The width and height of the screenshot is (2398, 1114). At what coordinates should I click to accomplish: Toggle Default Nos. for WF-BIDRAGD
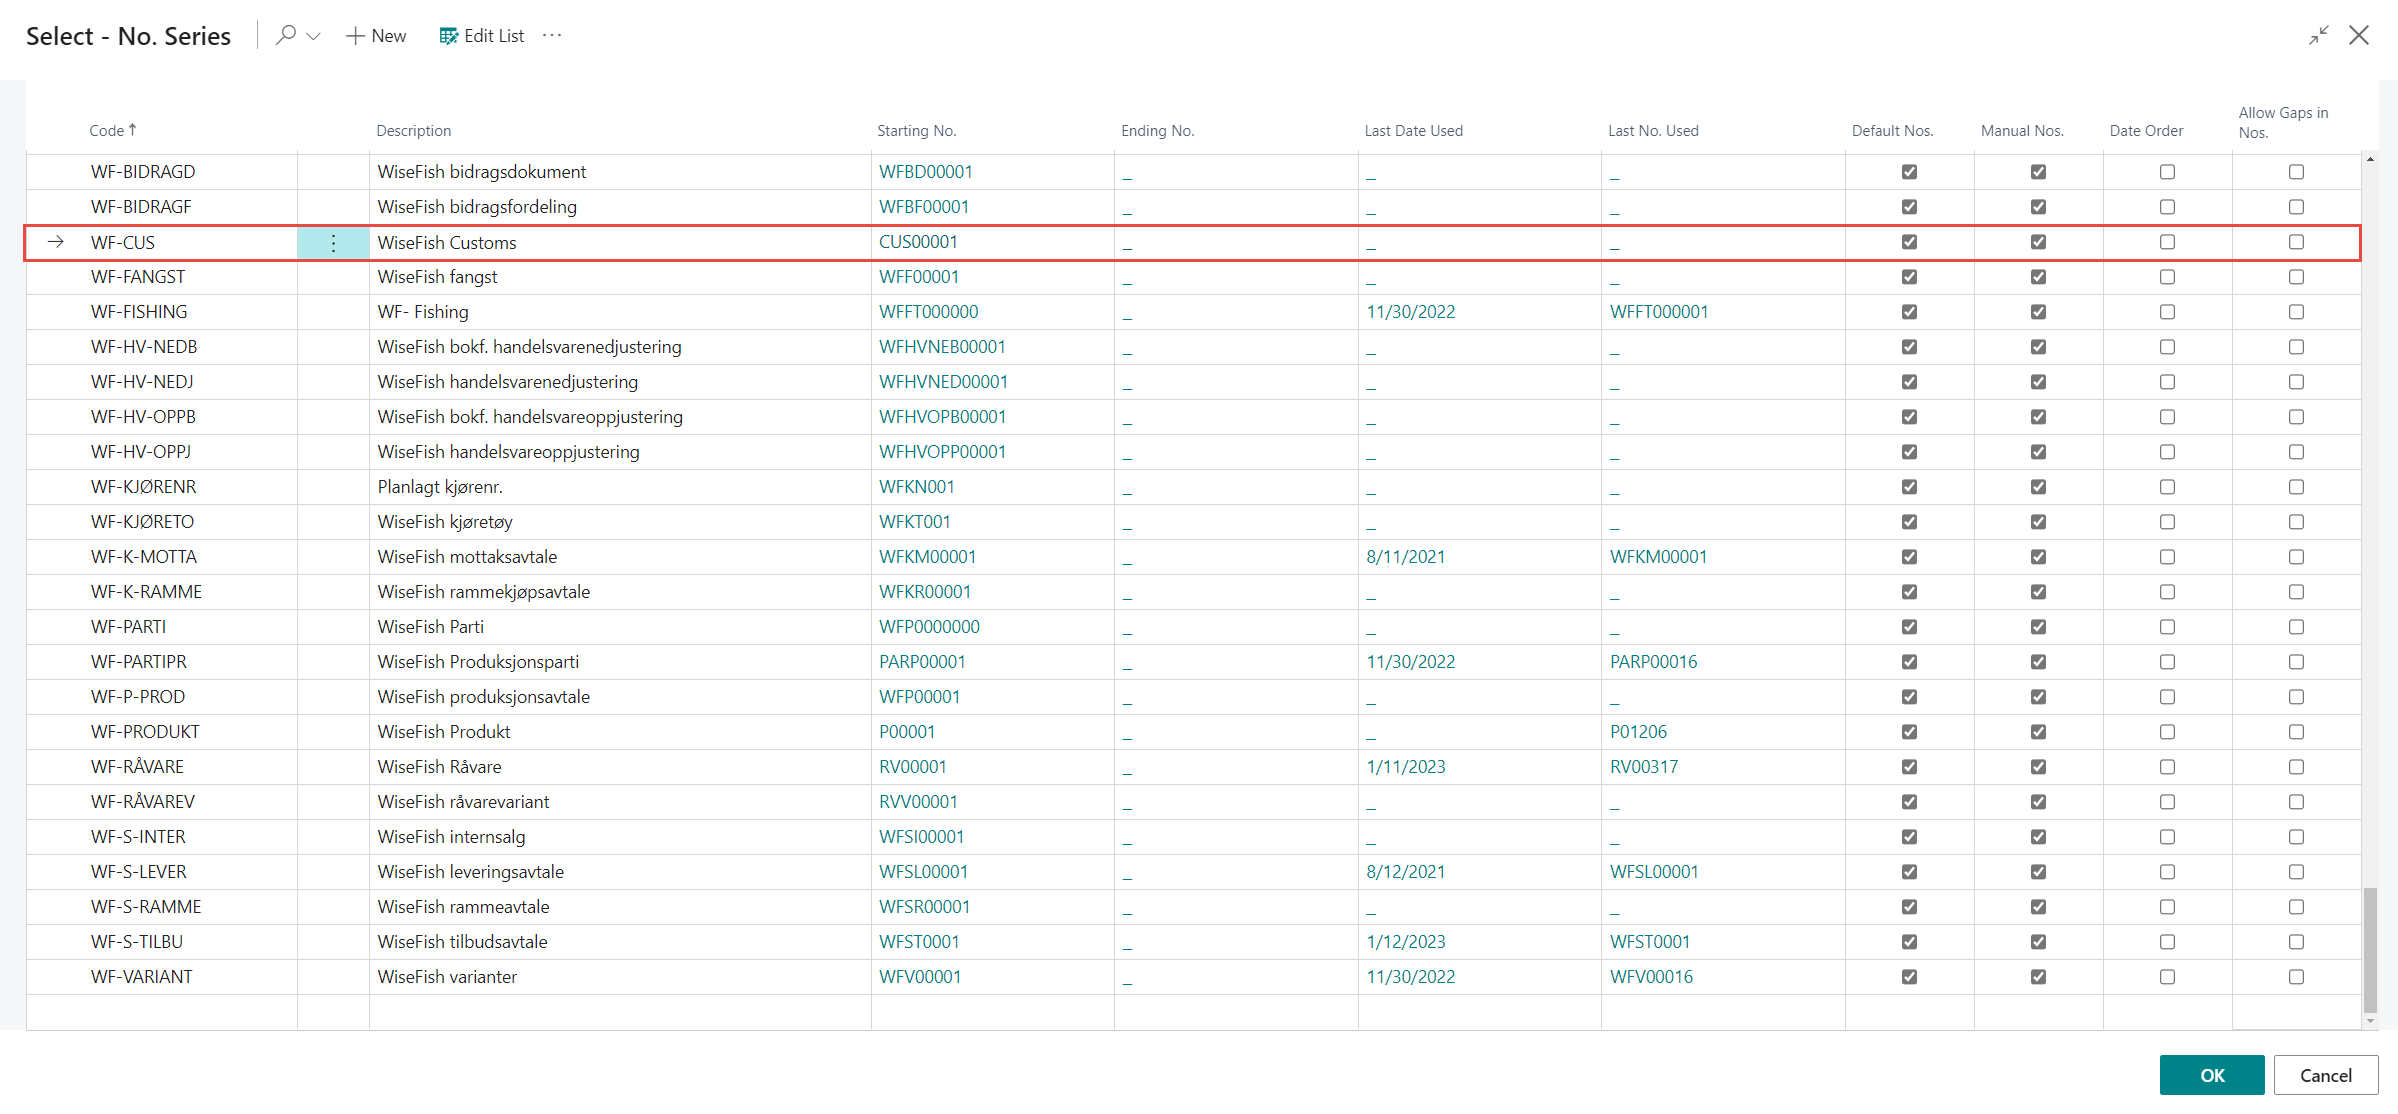coord(1909,172)
